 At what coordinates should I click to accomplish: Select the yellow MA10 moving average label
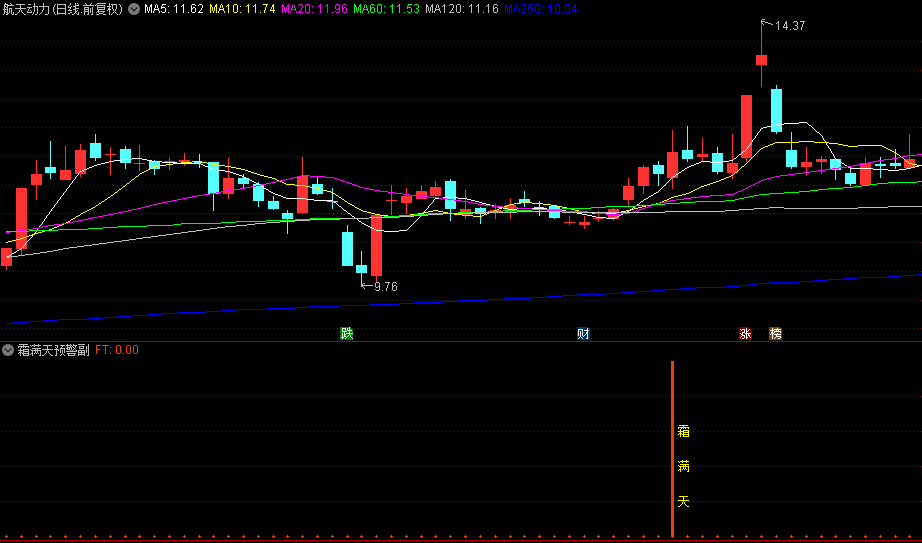[x=242, y=9]
